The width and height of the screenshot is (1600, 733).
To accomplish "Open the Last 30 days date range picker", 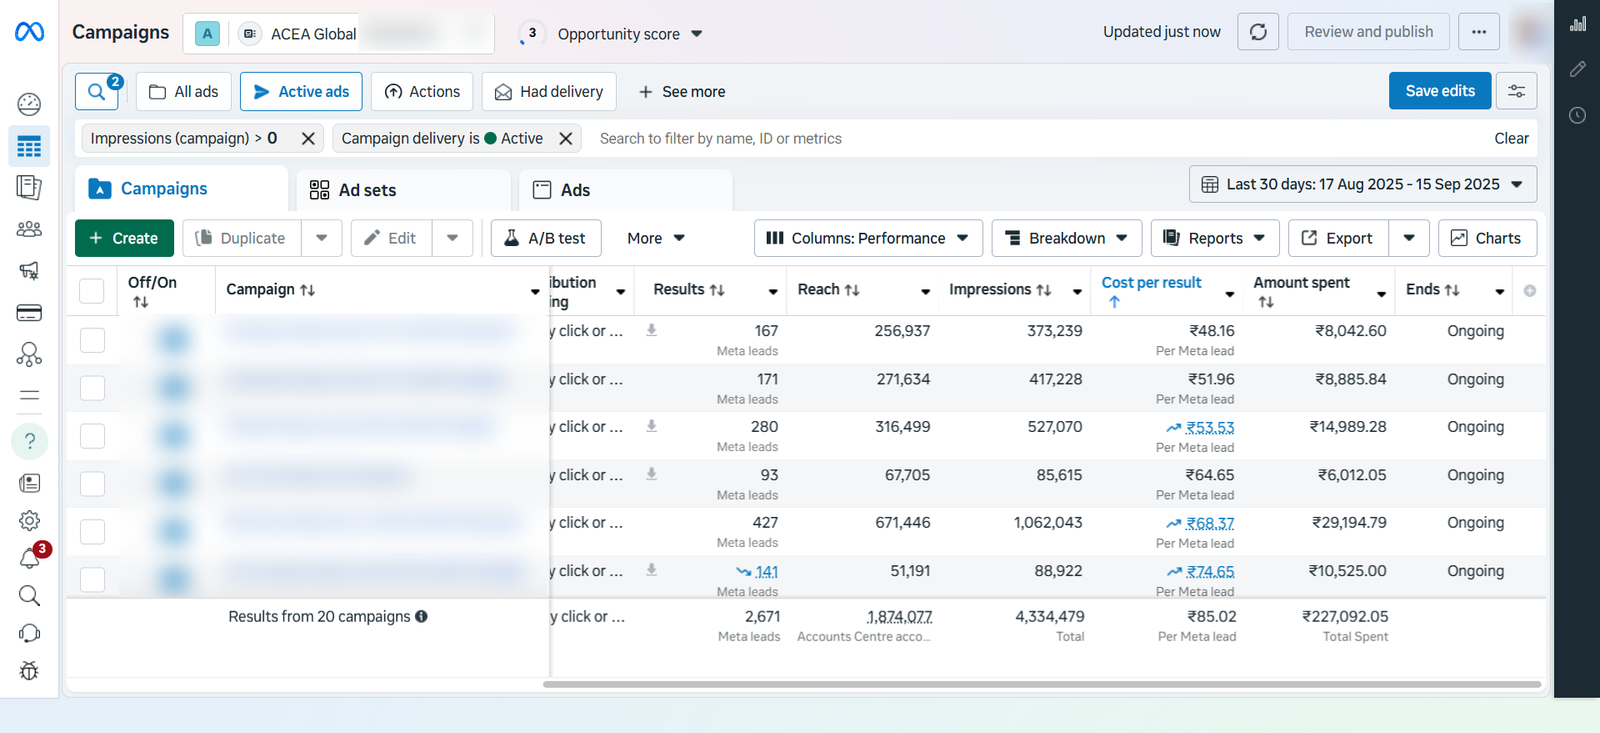I will pos(1362,184).
